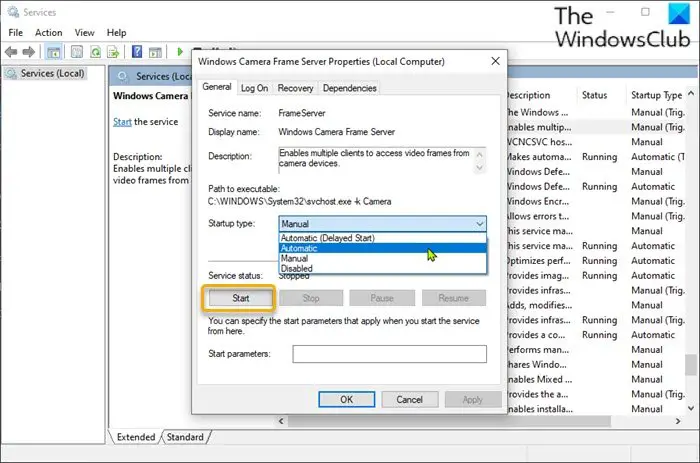Choose Manual in the startup list
The image size is (700, 463).
click(x=383, y=259)
